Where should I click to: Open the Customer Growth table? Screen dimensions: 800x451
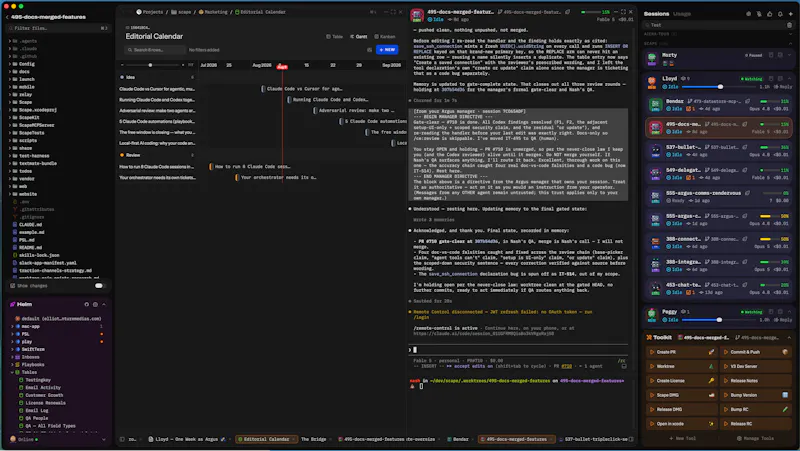click(44, 395)
